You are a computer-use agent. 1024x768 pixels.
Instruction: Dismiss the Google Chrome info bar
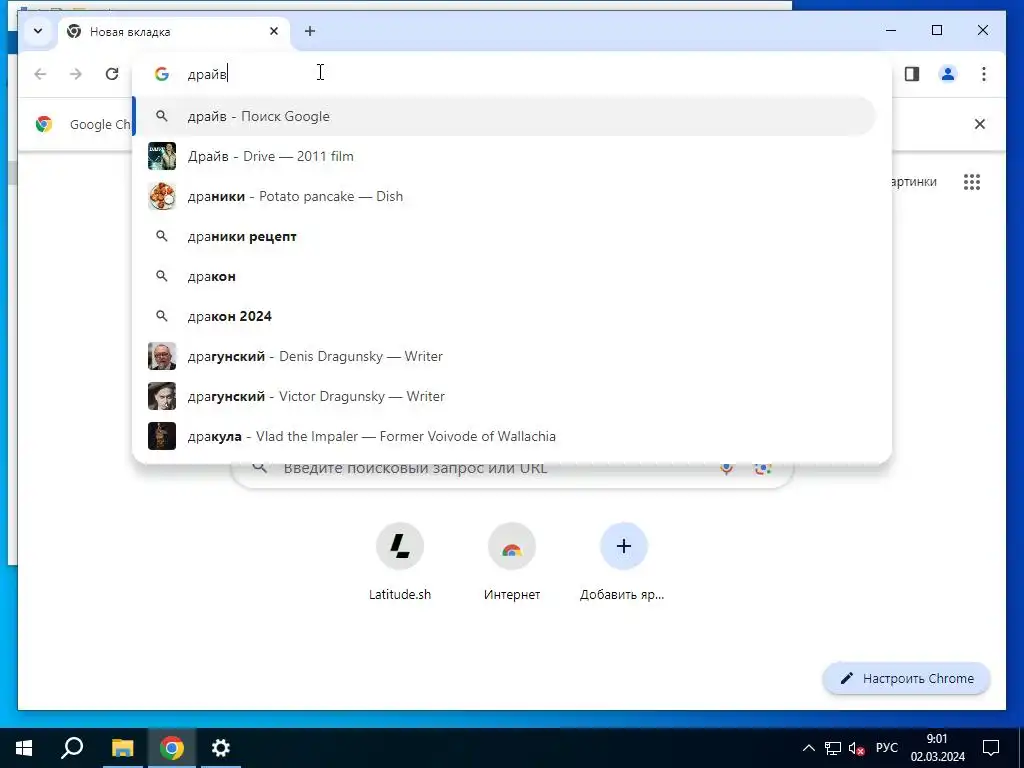coord(980,124)
